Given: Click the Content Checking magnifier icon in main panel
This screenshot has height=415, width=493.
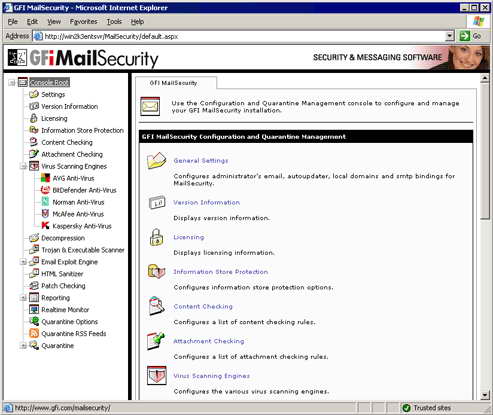Looking at the screenshot, I should coord(156,306).
